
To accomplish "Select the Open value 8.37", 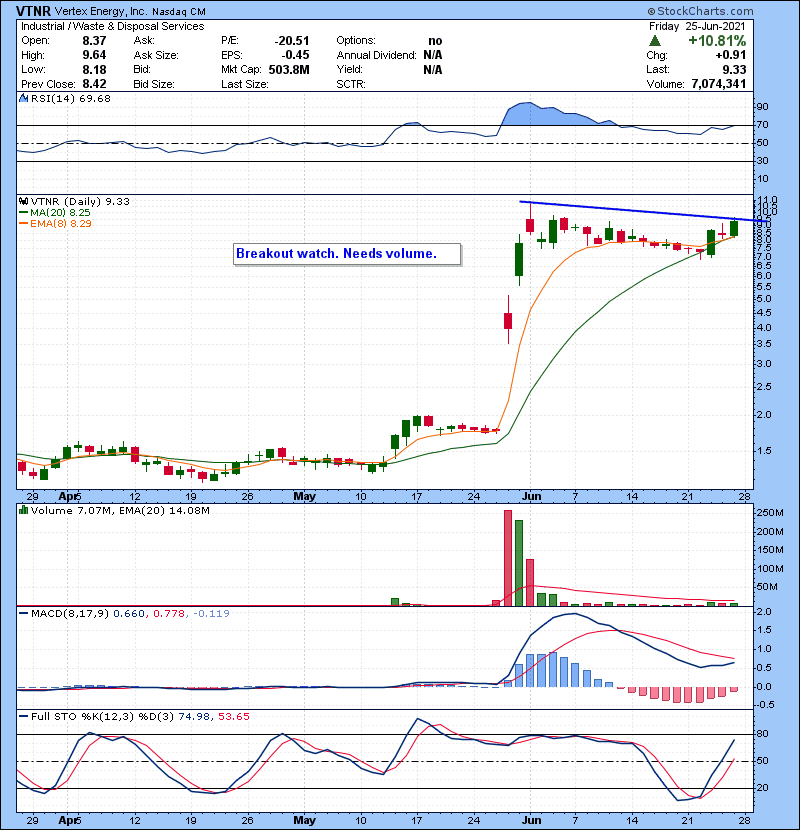I will tap(94, 41).
